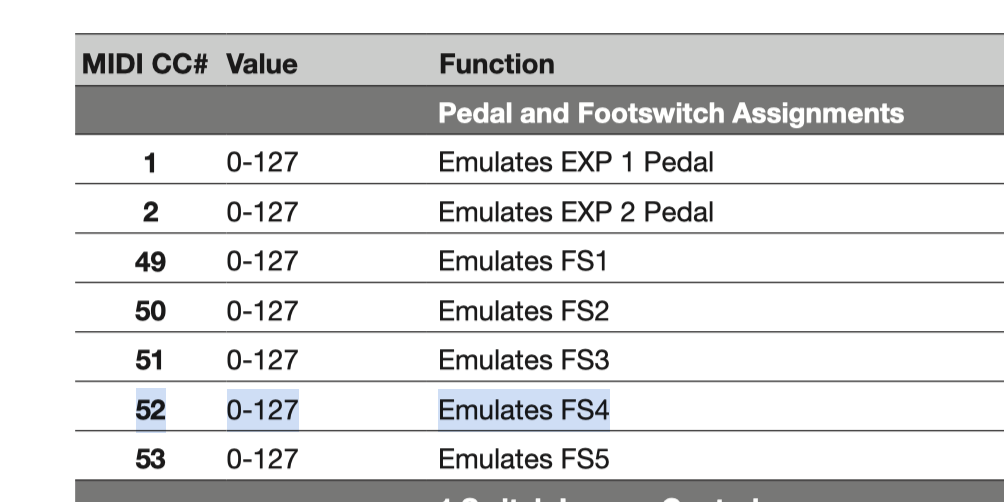Click the Emulates FS5 function text
This screenshot has width=1004, height=502.
click(x=523, y=459)
